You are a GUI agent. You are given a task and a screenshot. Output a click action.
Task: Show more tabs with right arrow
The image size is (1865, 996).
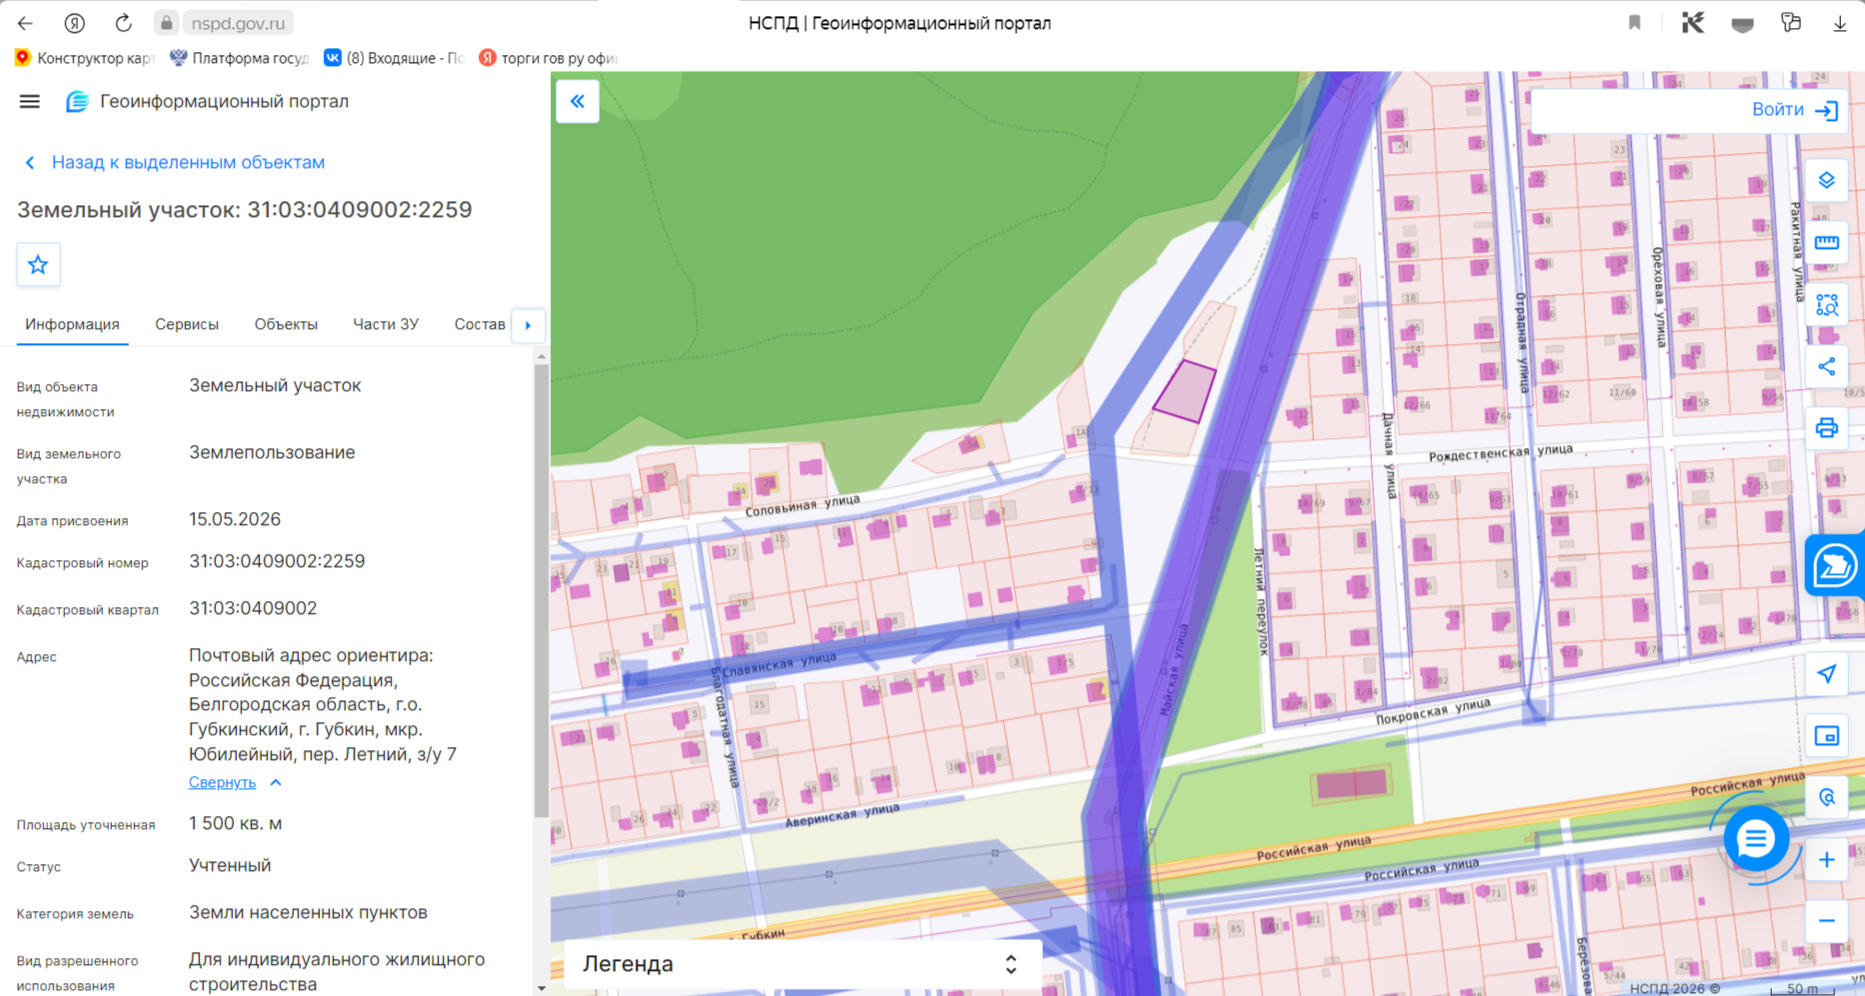coord(528,325)
